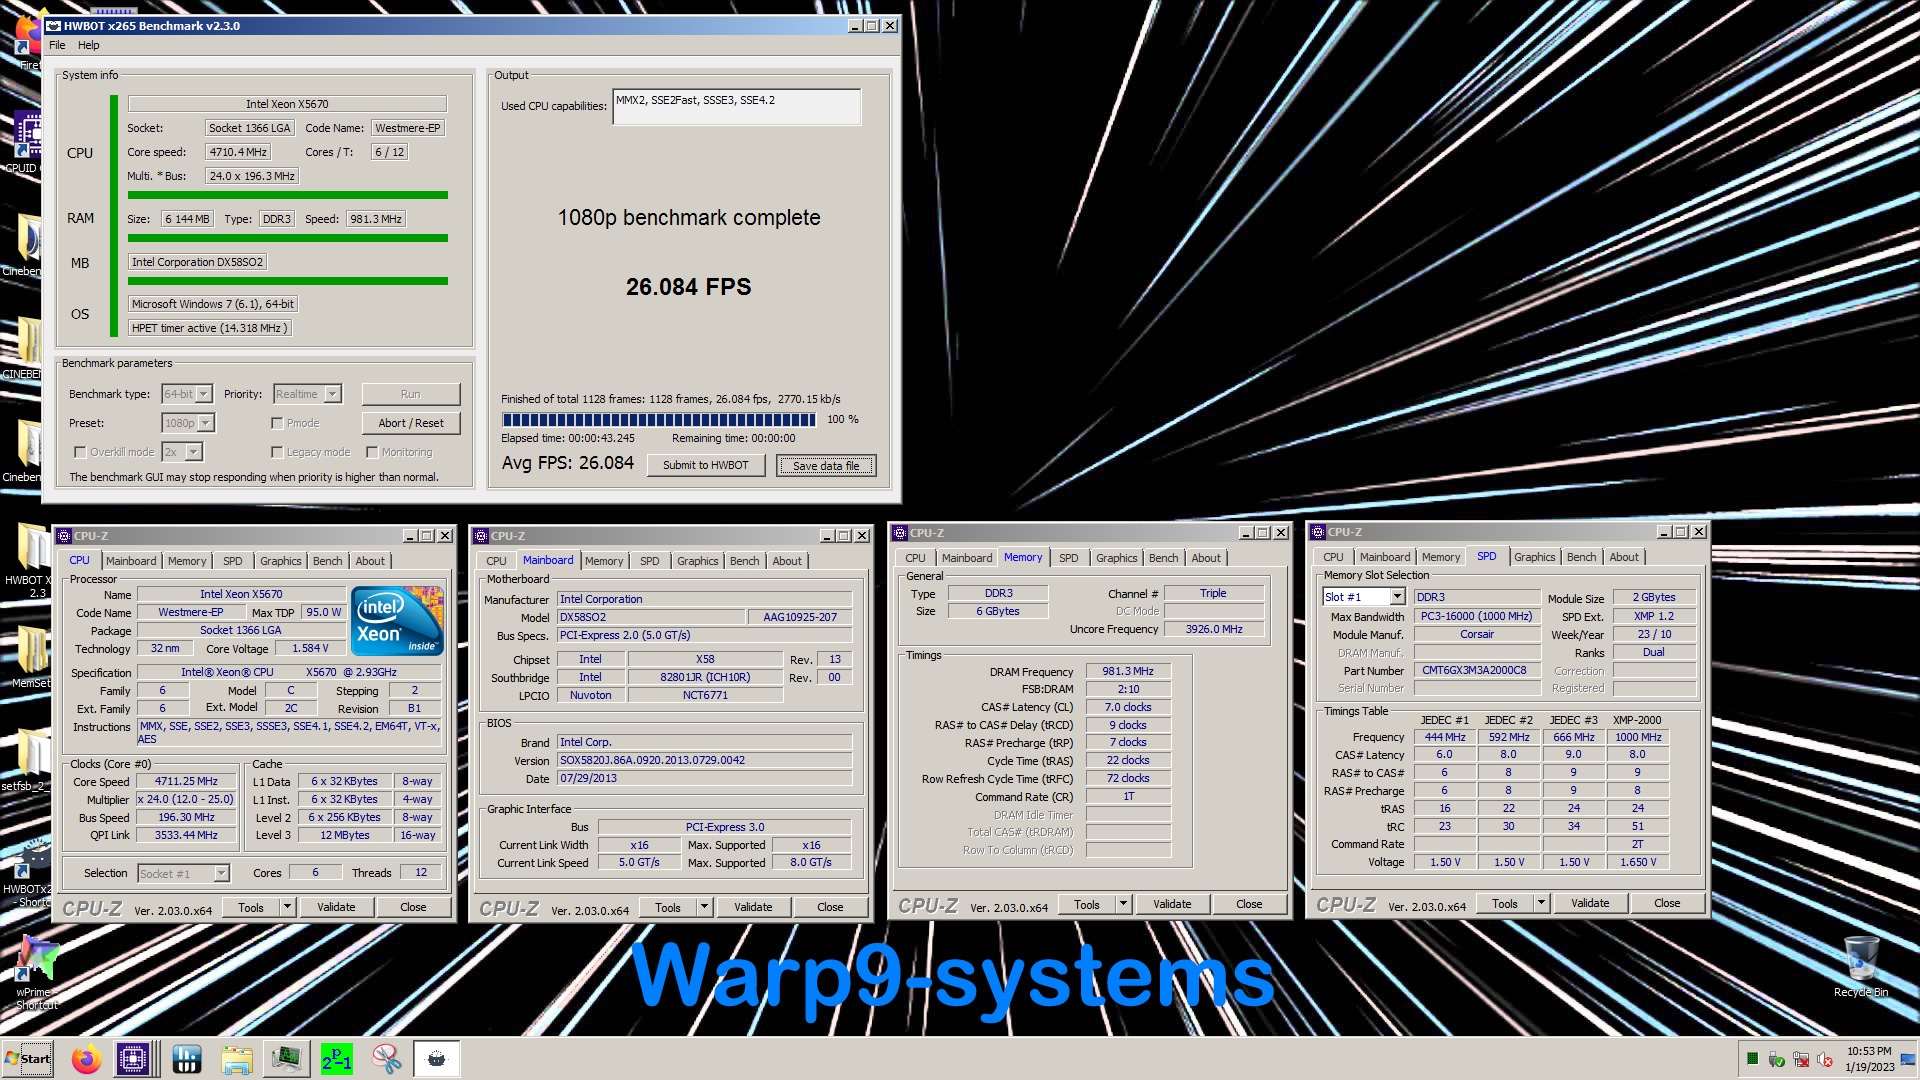
Task: Click Validate in CPU-Z Memory window
Action: (x=1172, y=904)
